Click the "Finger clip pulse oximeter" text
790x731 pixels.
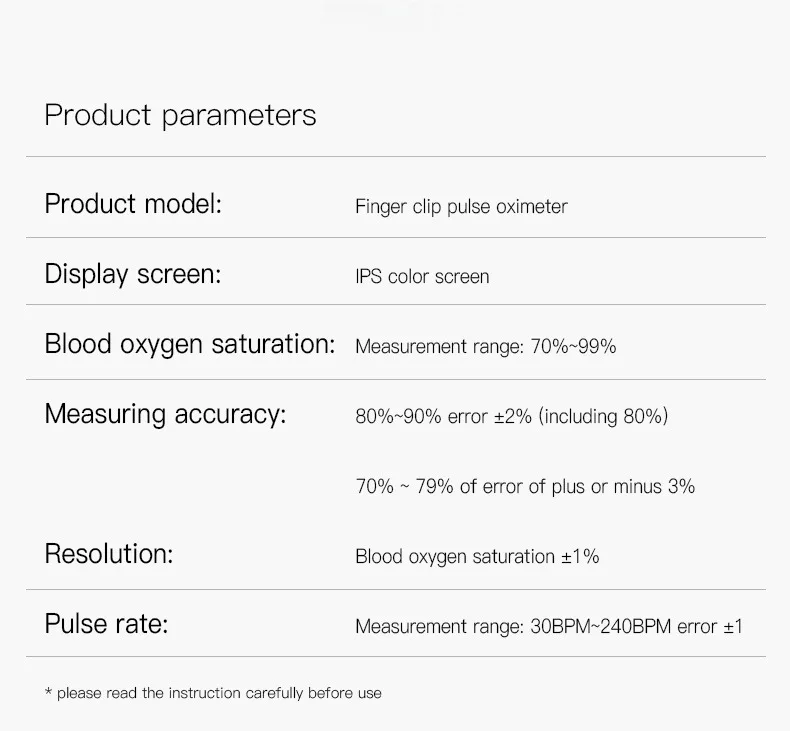(461, 207)
